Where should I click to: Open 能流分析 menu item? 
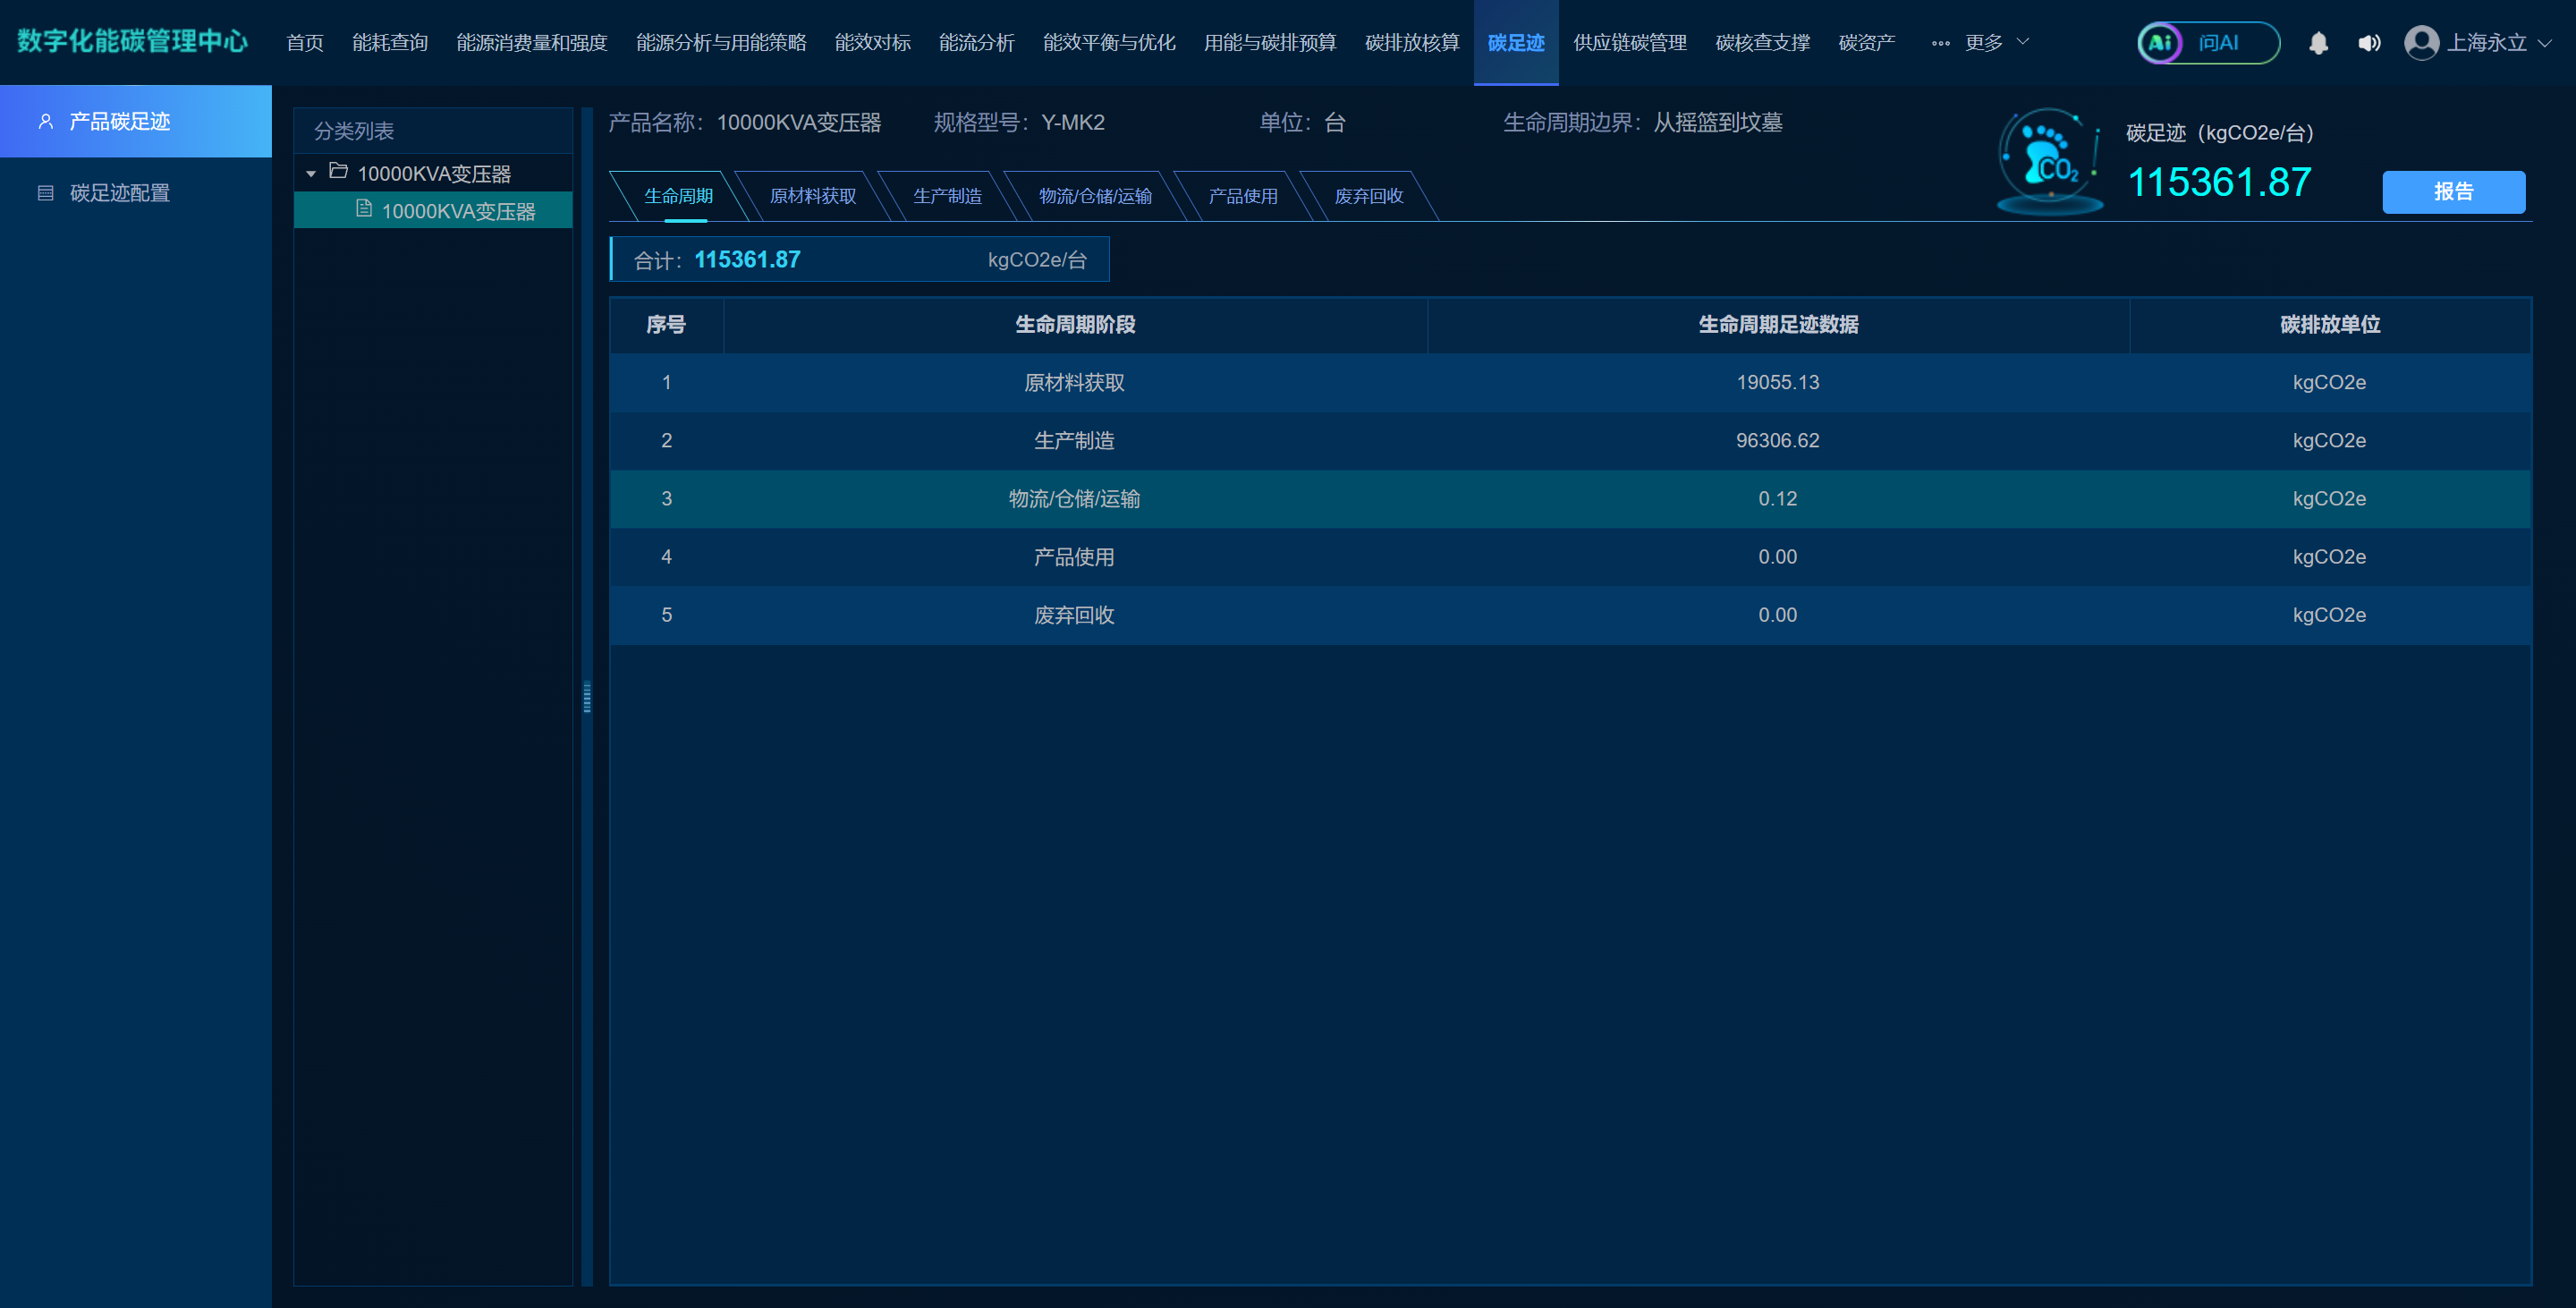(977, 43)
